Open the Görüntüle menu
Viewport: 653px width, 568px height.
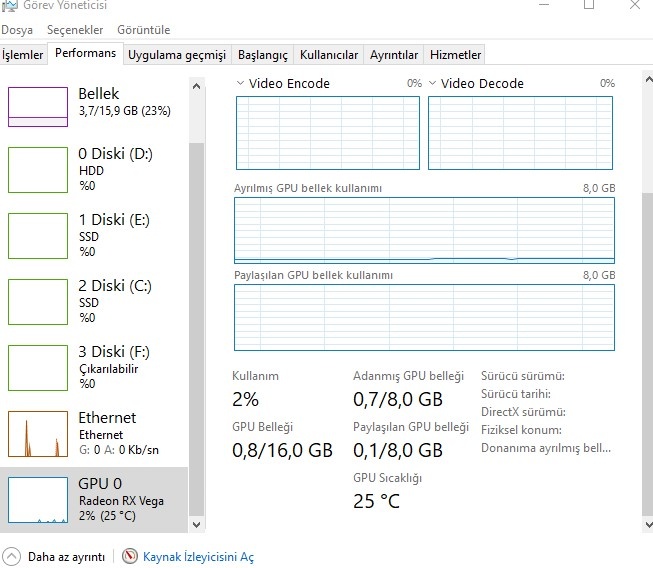click(144, 30)
